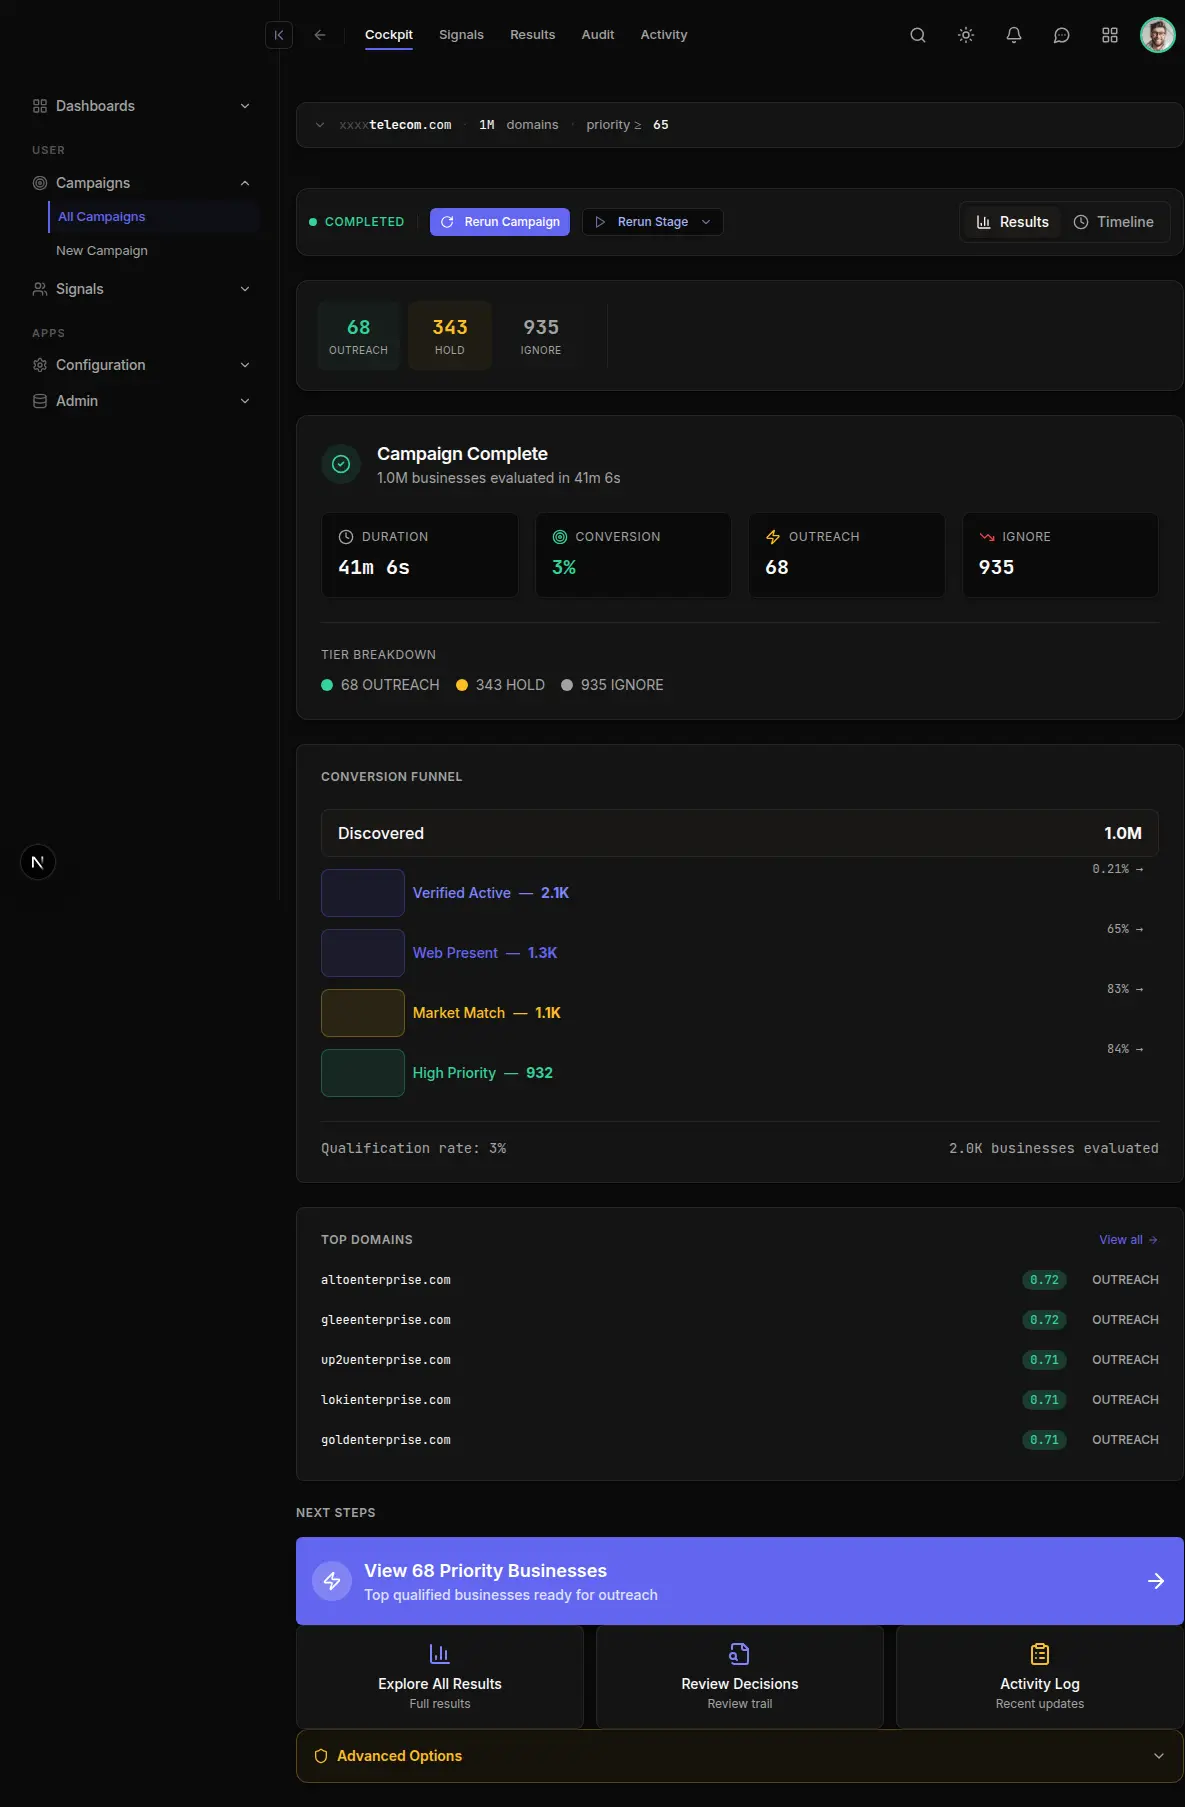Click View all top domains link
Screen dimensions: 1185x1807
pos(1128,1240)
